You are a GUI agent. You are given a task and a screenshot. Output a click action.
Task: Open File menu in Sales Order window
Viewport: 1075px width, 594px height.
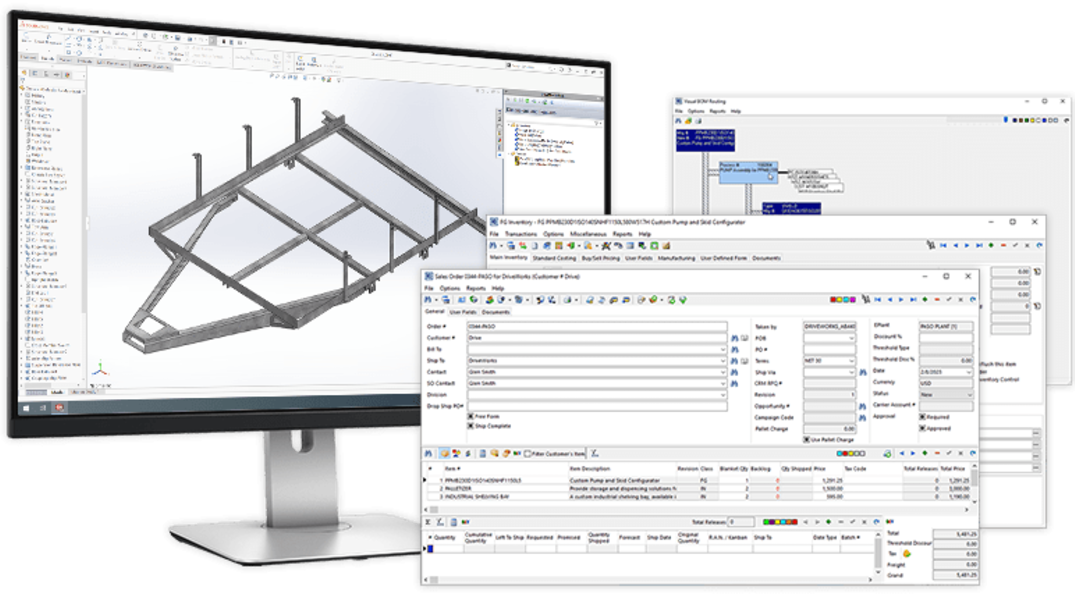click(428, 288)
